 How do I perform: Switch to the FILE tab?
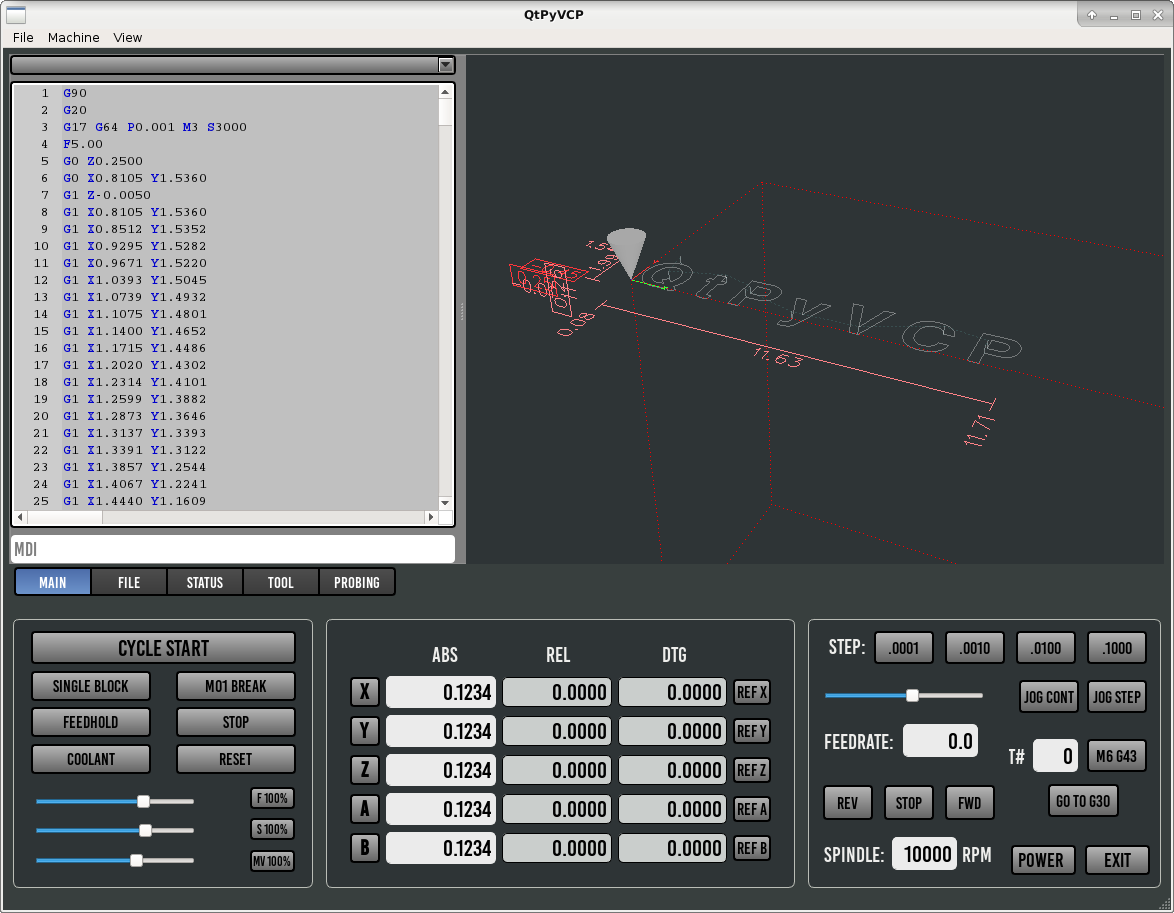pos(129,582)
